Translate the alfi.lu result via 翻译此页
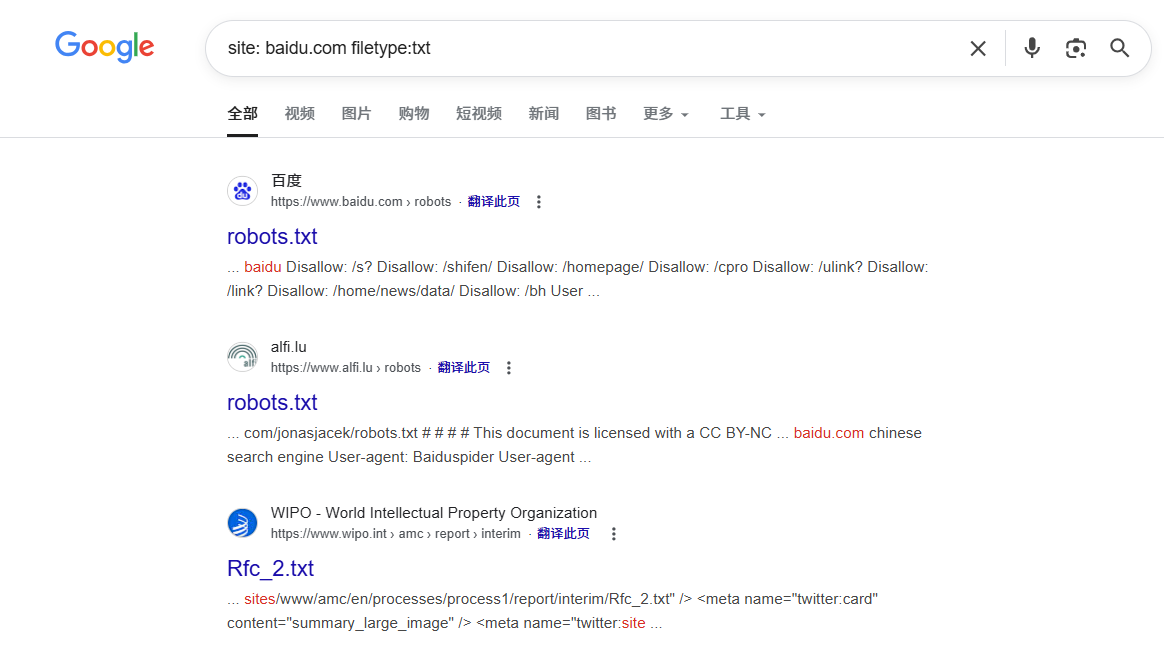 pyautogui.click(x=464, y=368)
